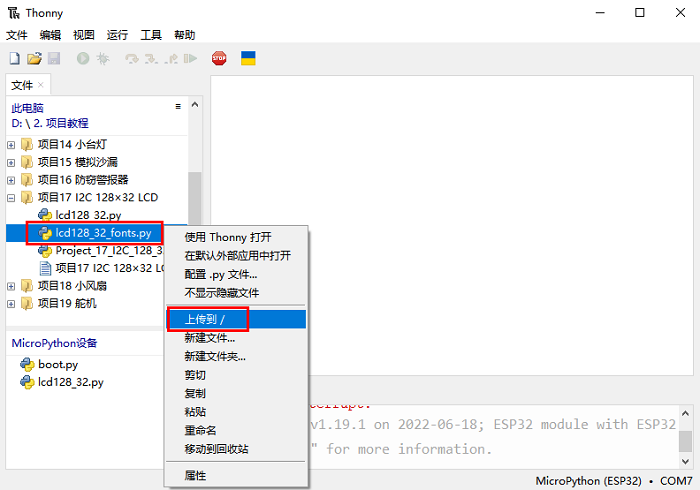Expand the 项目14 小台灯 folder
Viewport: 700px width, 490px height.
click(x=11, y=145)
